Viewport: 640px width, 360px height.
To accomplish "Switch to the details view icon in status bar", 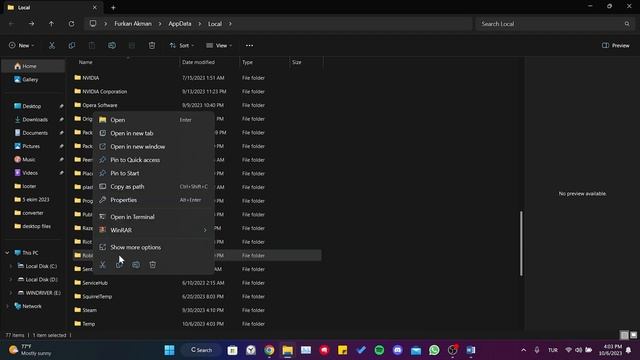I will pyautogui.click(x=624, y=335).
